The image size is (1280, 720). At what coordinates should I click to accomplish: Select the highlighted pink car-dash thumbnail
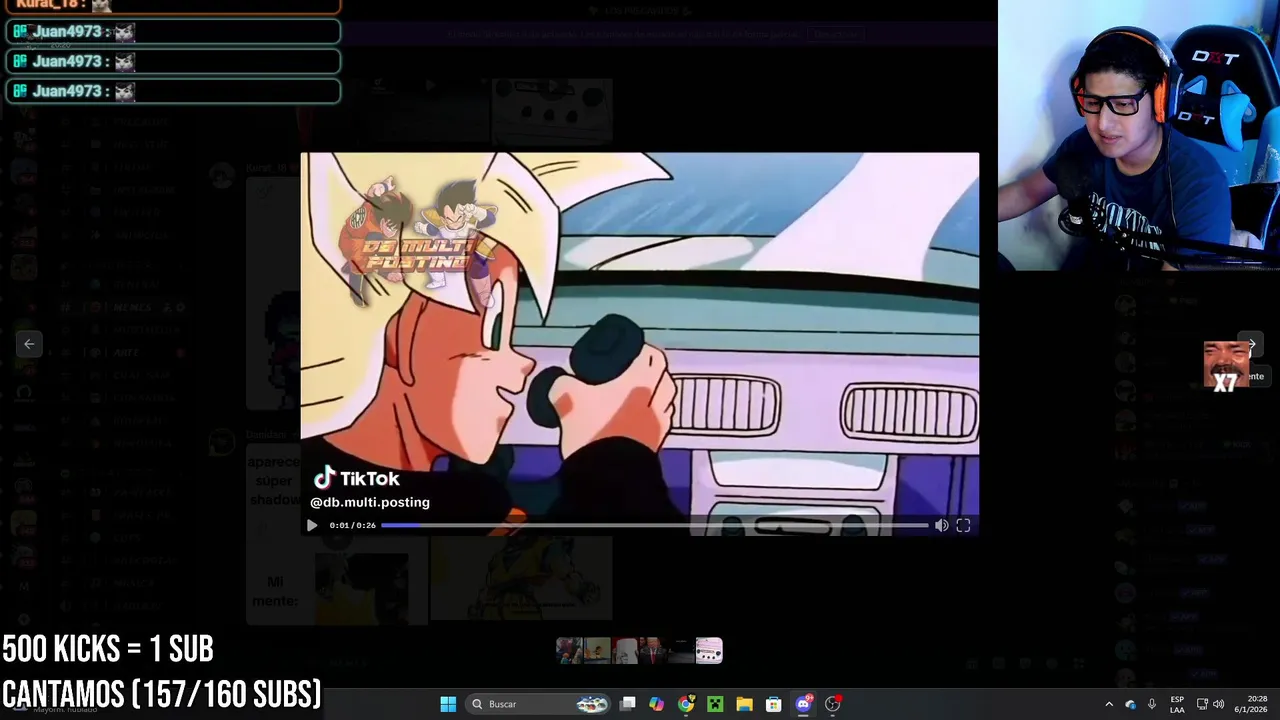(x=709, y=651)
